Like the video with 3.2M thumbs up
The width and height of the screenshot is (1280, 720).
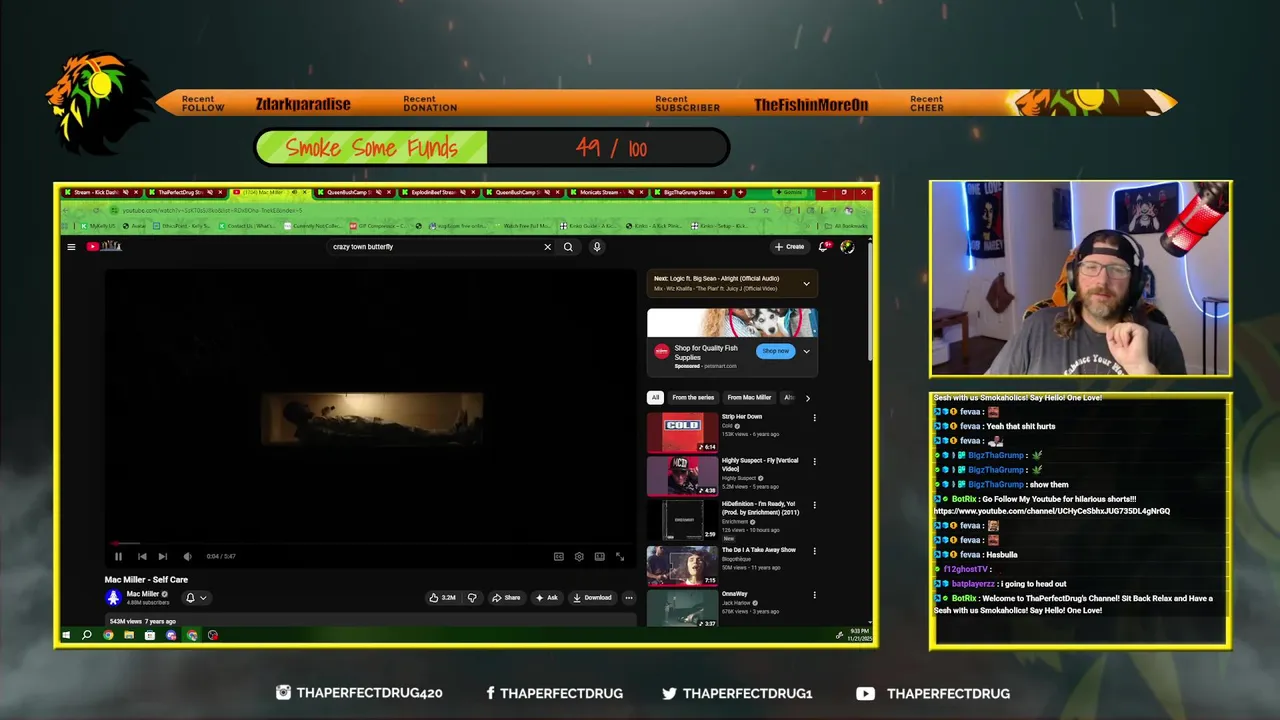pyautogui.click(x=442, y=598)
